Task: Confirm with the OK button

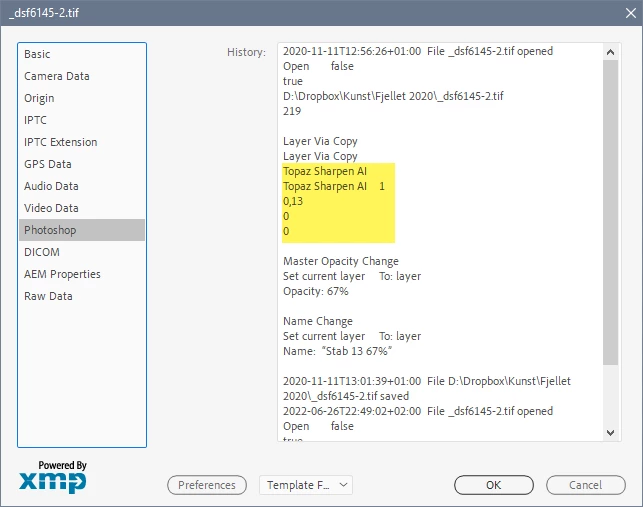Action: [494, 485]
